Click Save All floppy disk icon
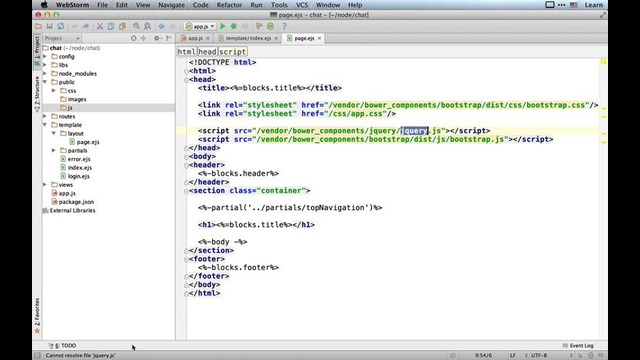This screenshot has width=640, height=360. (49, 26)
